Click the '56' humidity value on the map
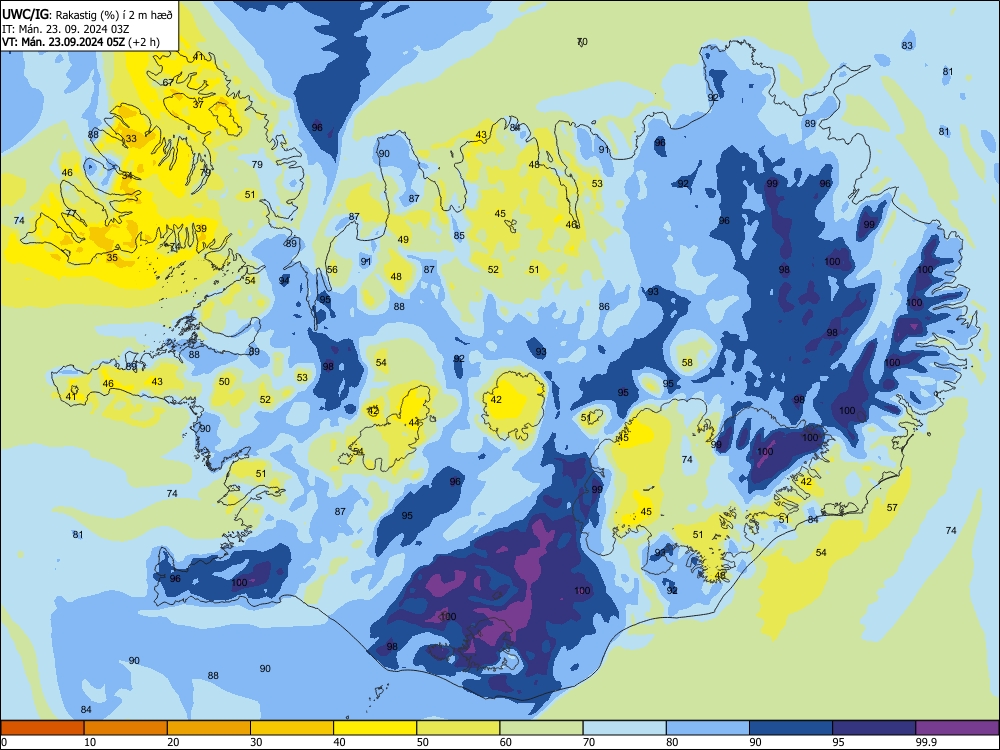 332,270
